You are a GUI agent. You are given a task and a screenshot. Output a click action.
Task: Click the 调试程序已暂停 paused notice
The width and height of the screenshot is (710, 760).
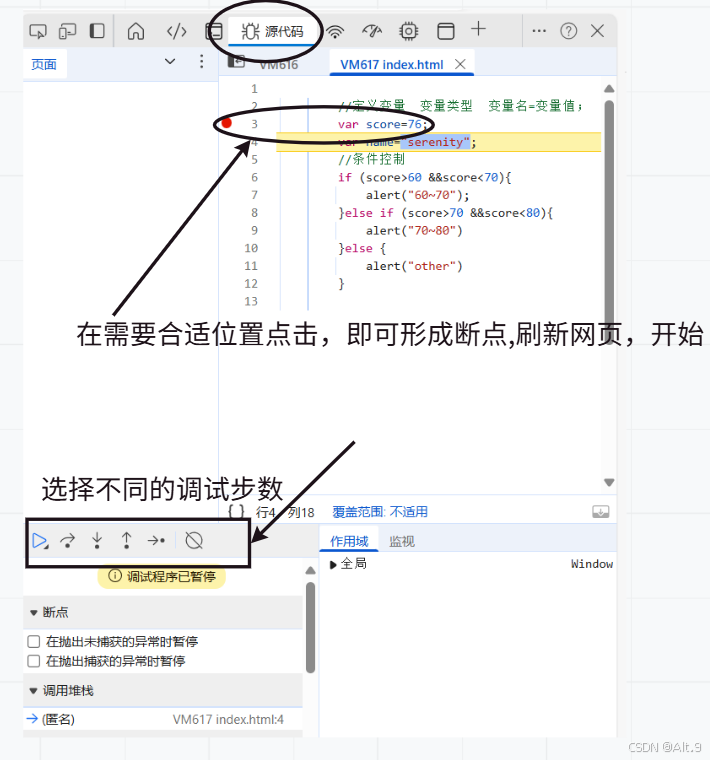point(162,576)
